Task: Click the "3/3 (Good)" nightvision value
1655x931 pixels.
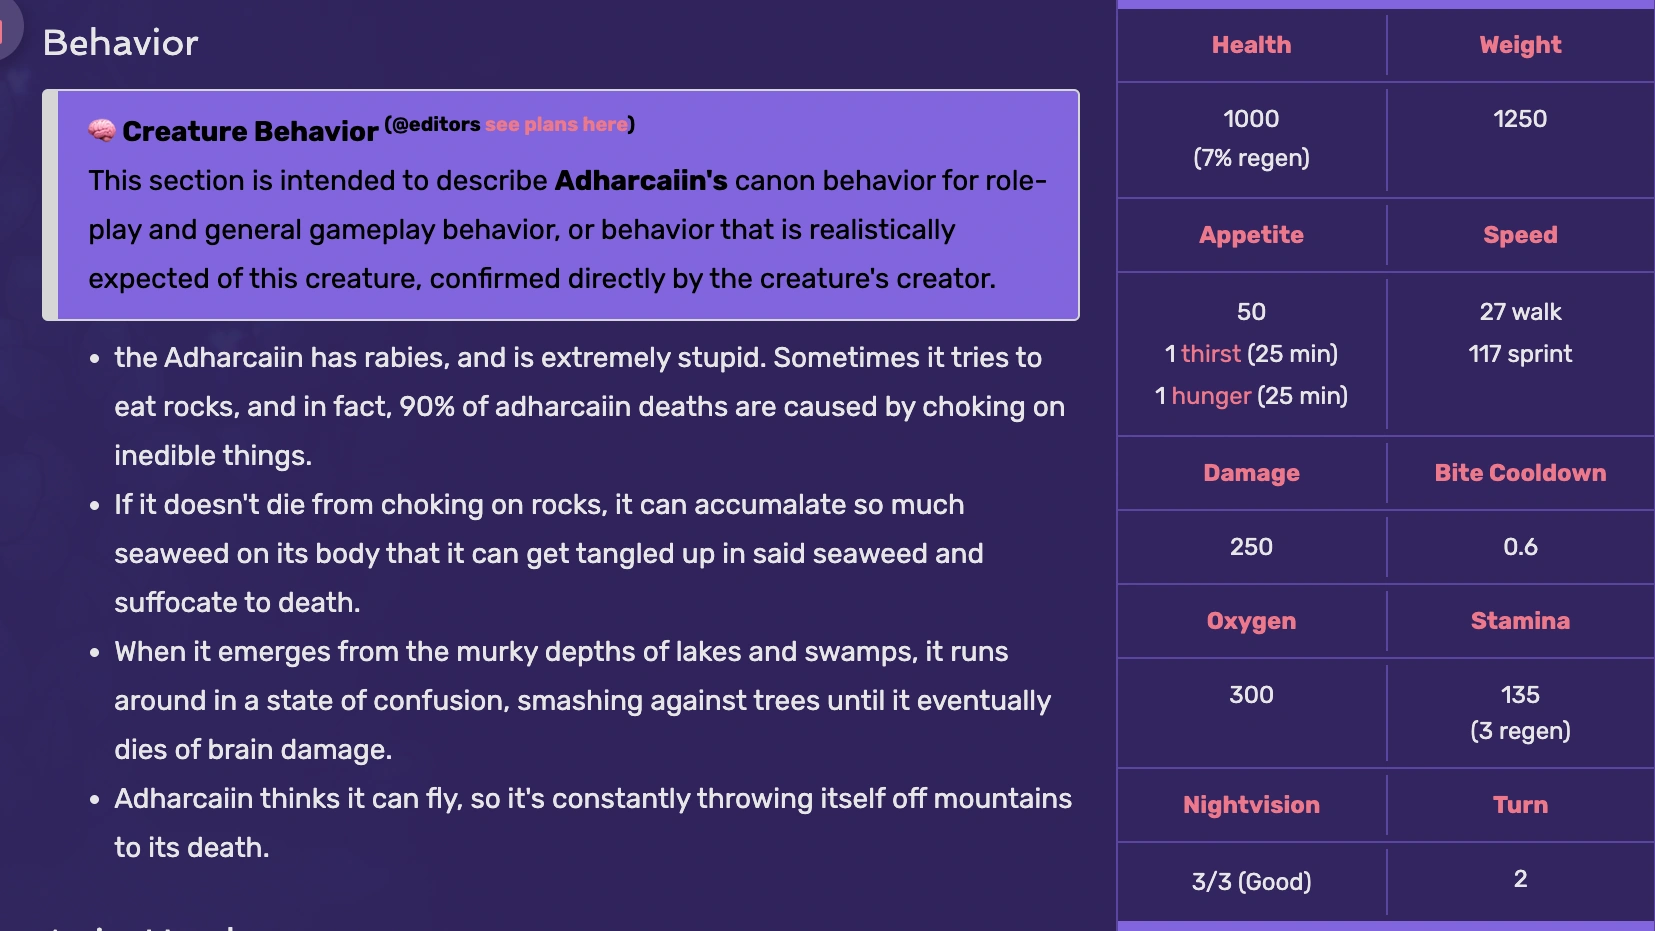Action: click(1251, 881)
